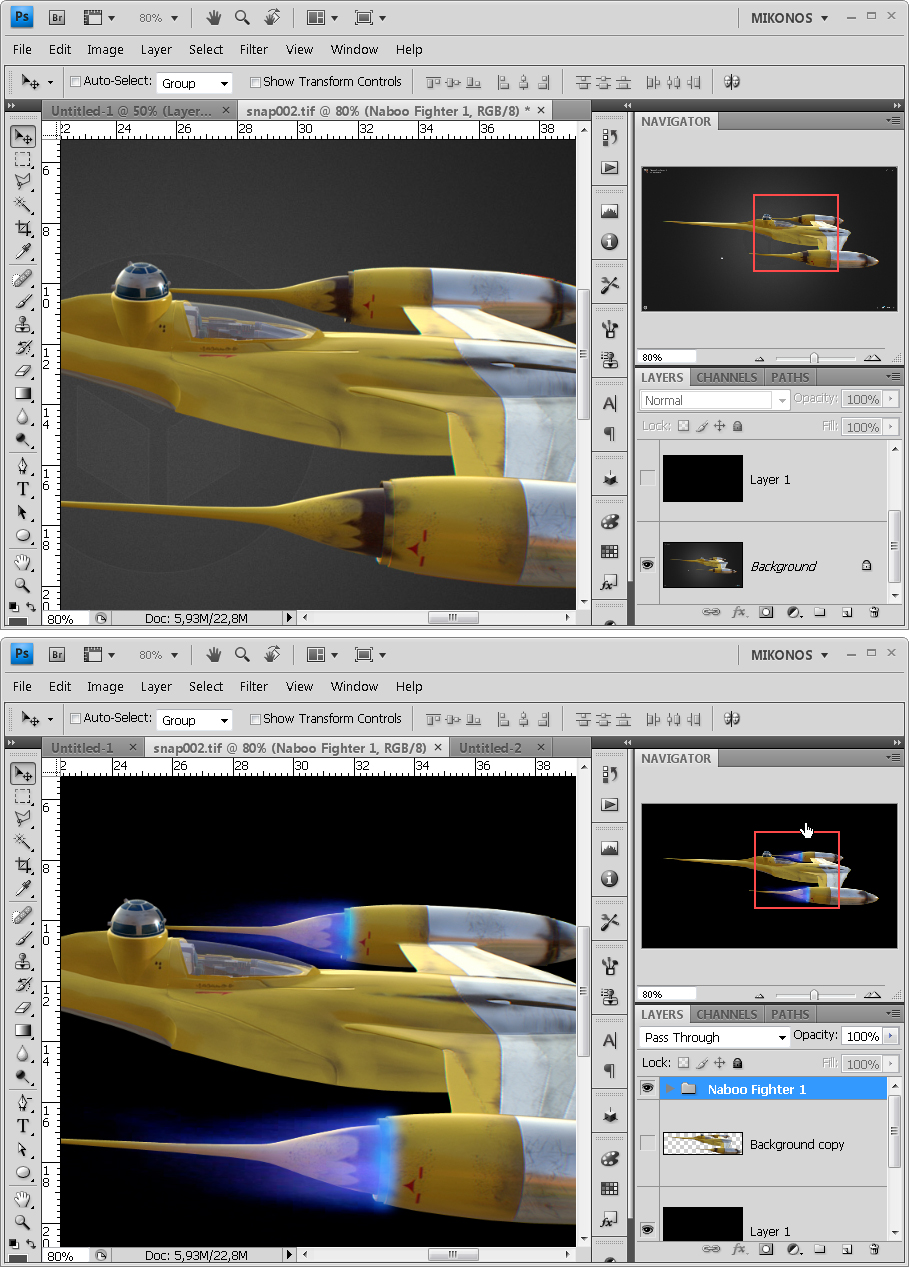
Task: Open the Swatches panel icon in lower window dock
Action: 610,1188
